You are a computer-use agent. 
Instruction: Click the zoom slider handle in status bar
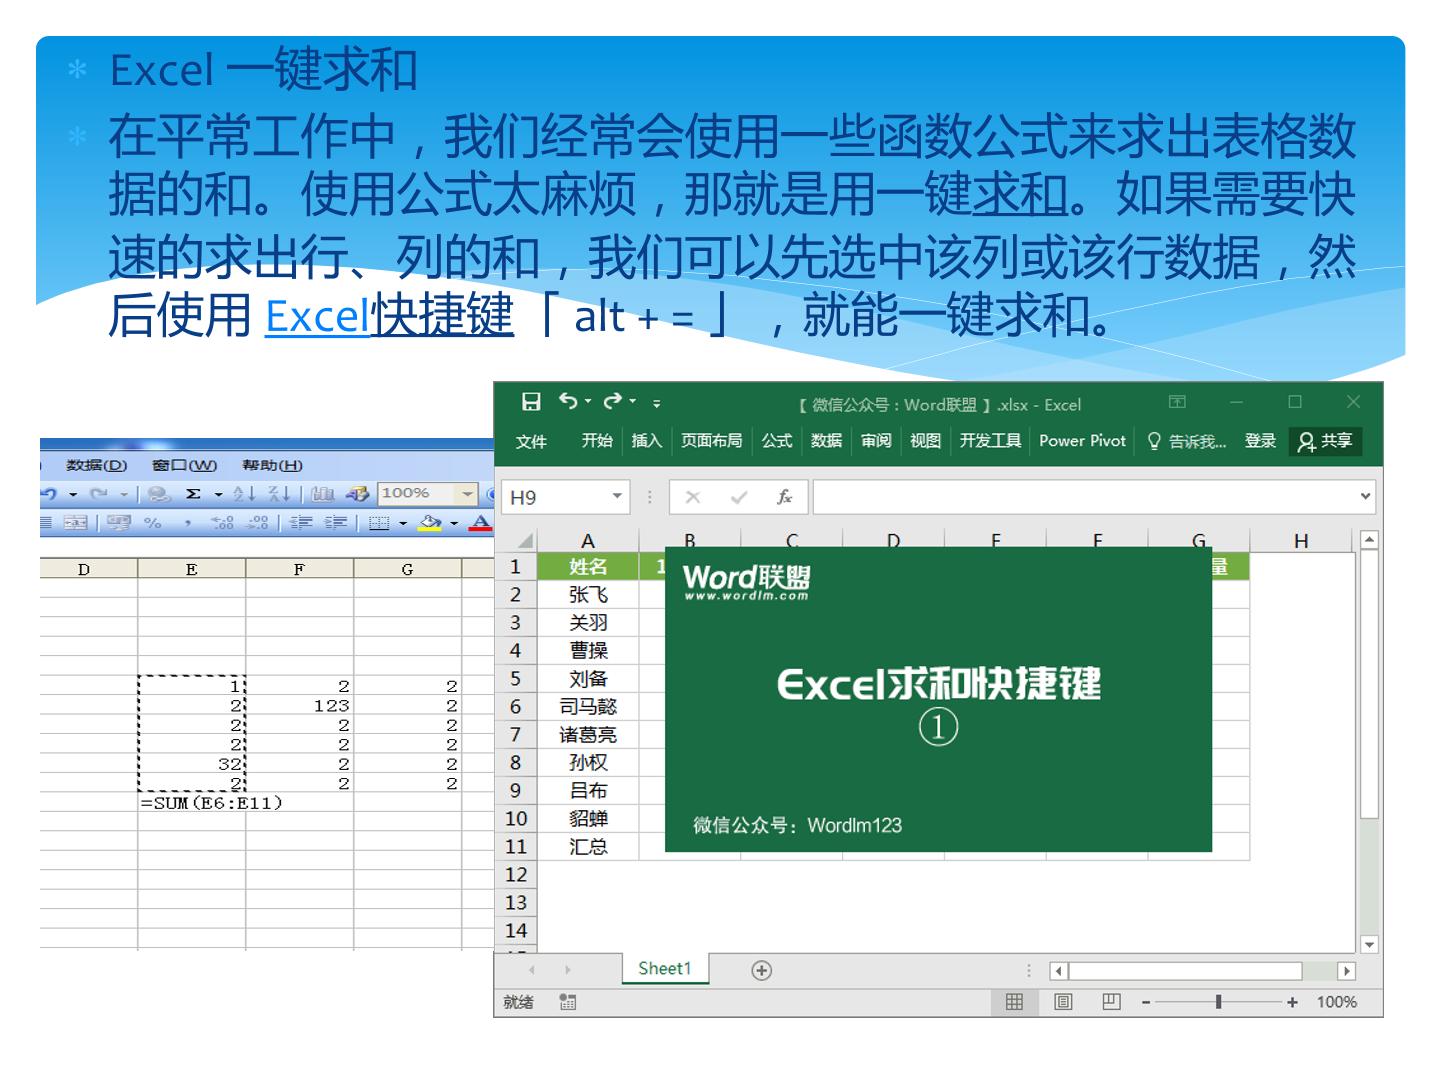coord(1218,1002)
